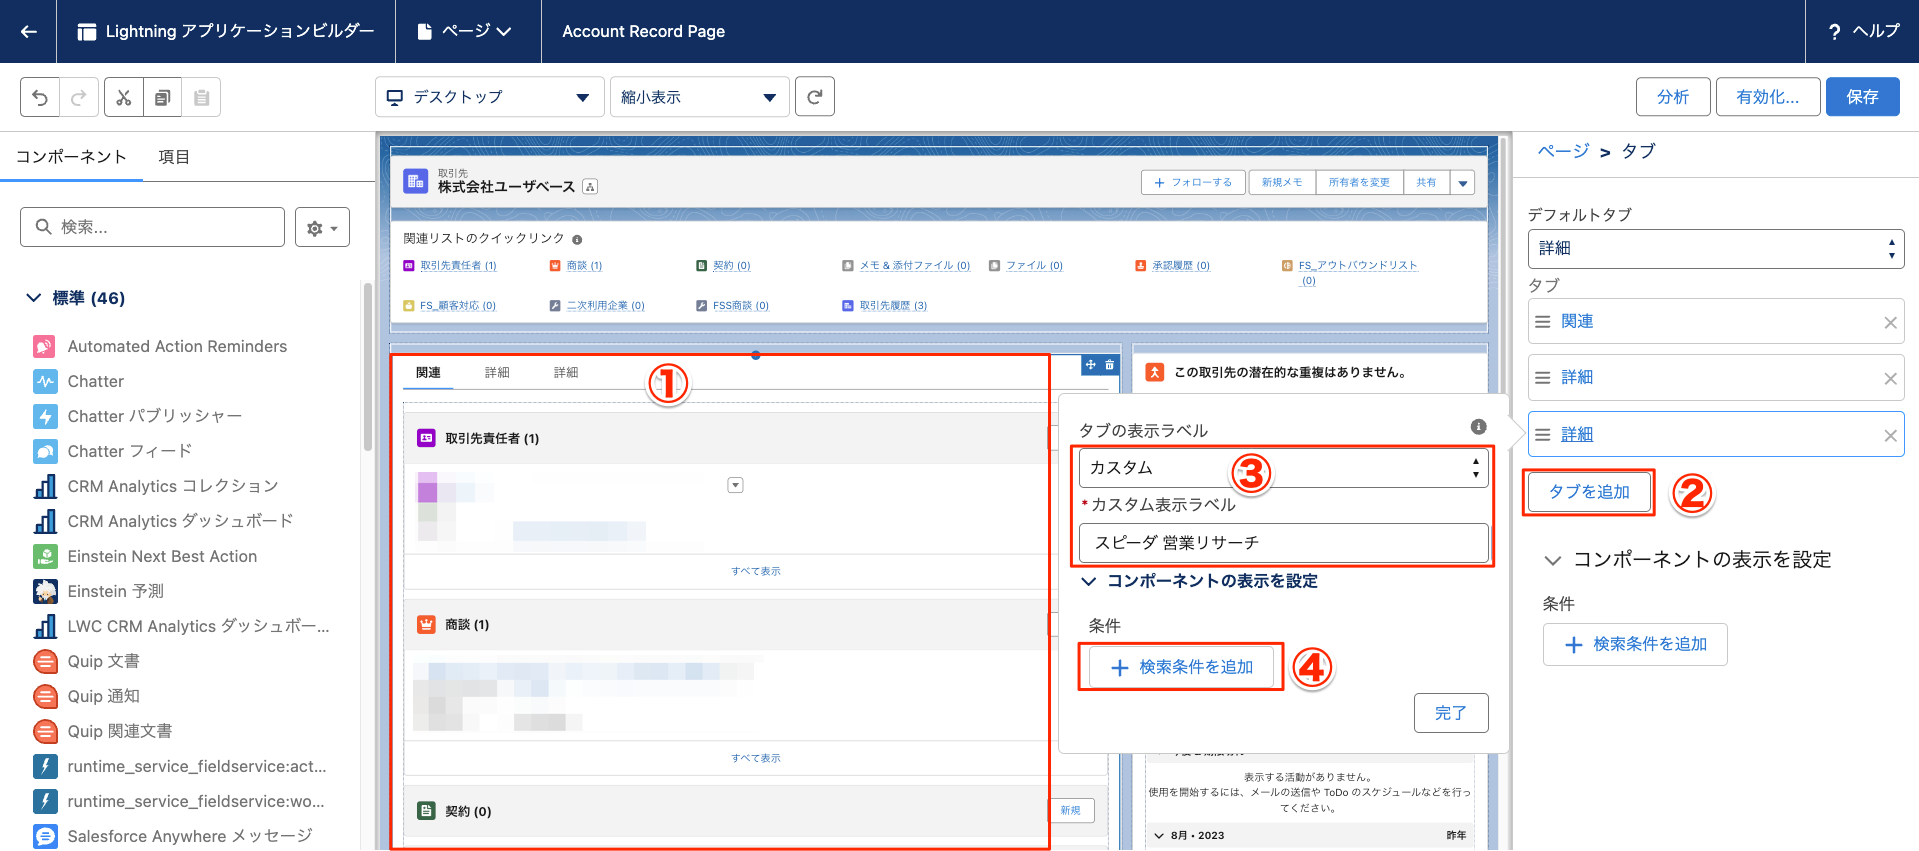Click the info icon in tab popup

pyautogui.click(x=1478, y=427)
